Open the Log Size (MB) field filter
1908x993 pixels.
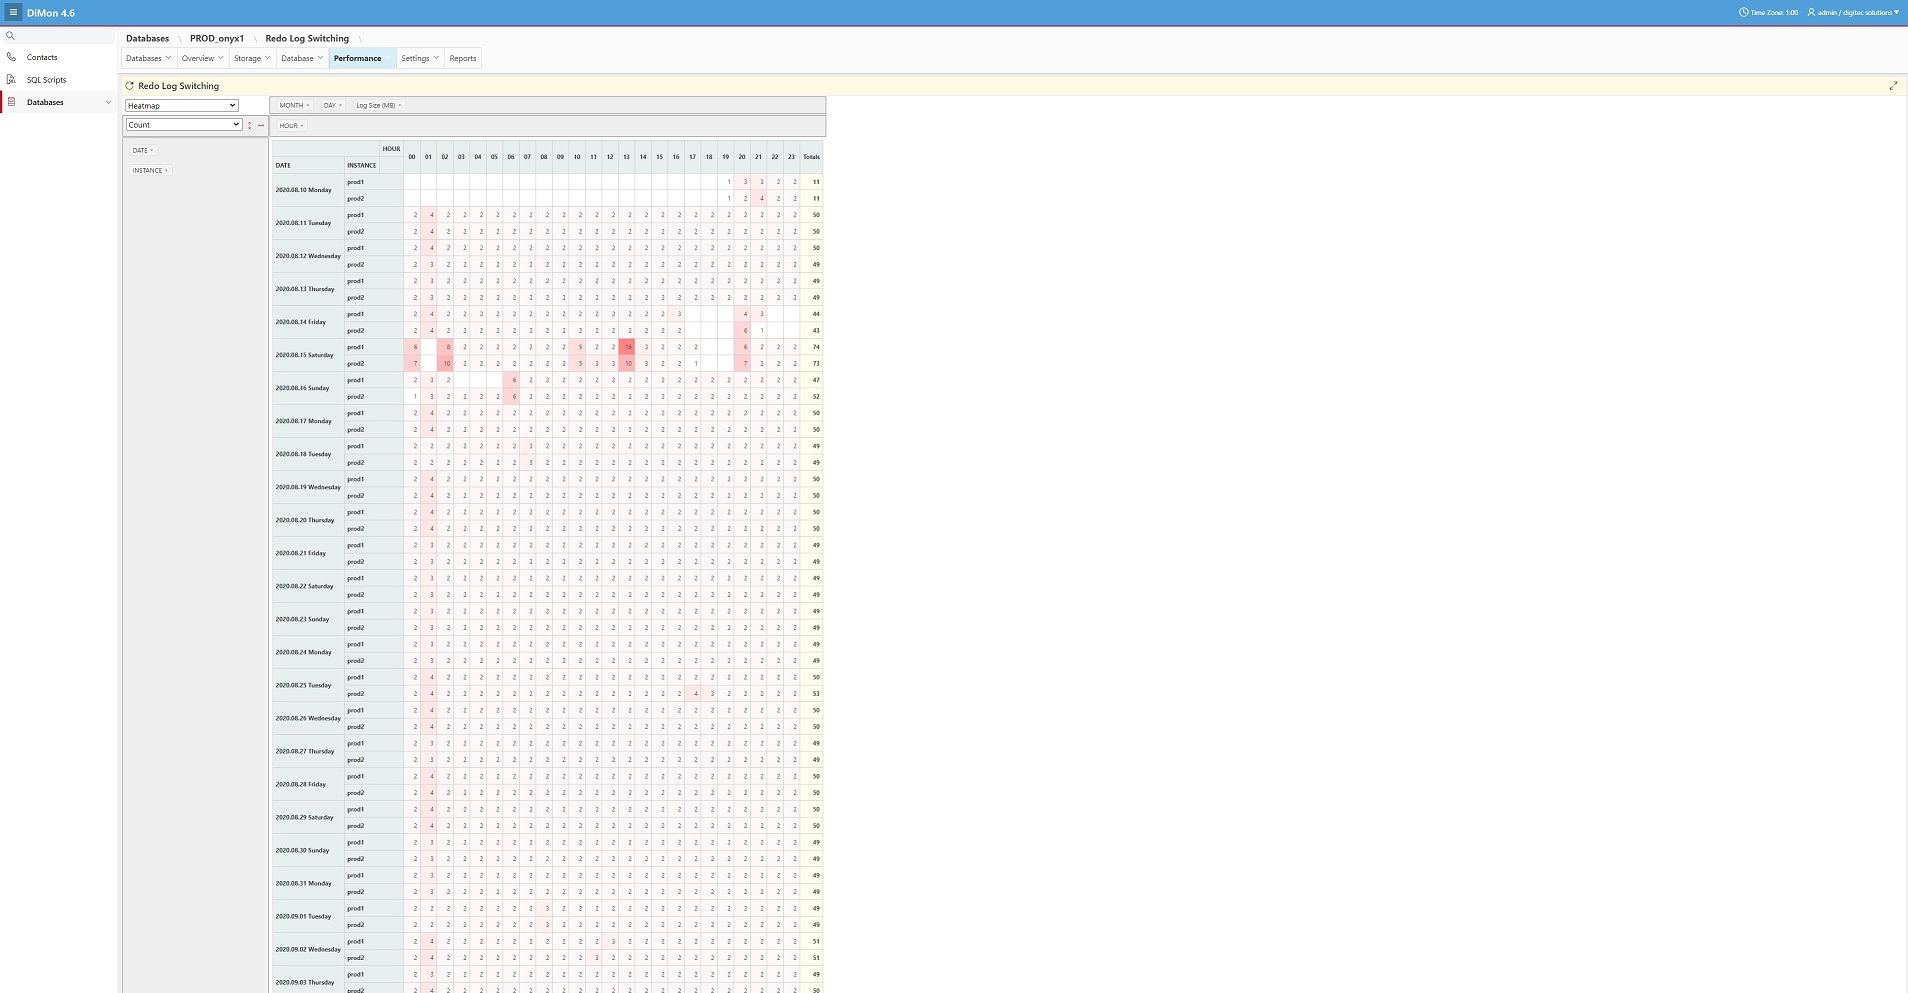coord(378,105)
